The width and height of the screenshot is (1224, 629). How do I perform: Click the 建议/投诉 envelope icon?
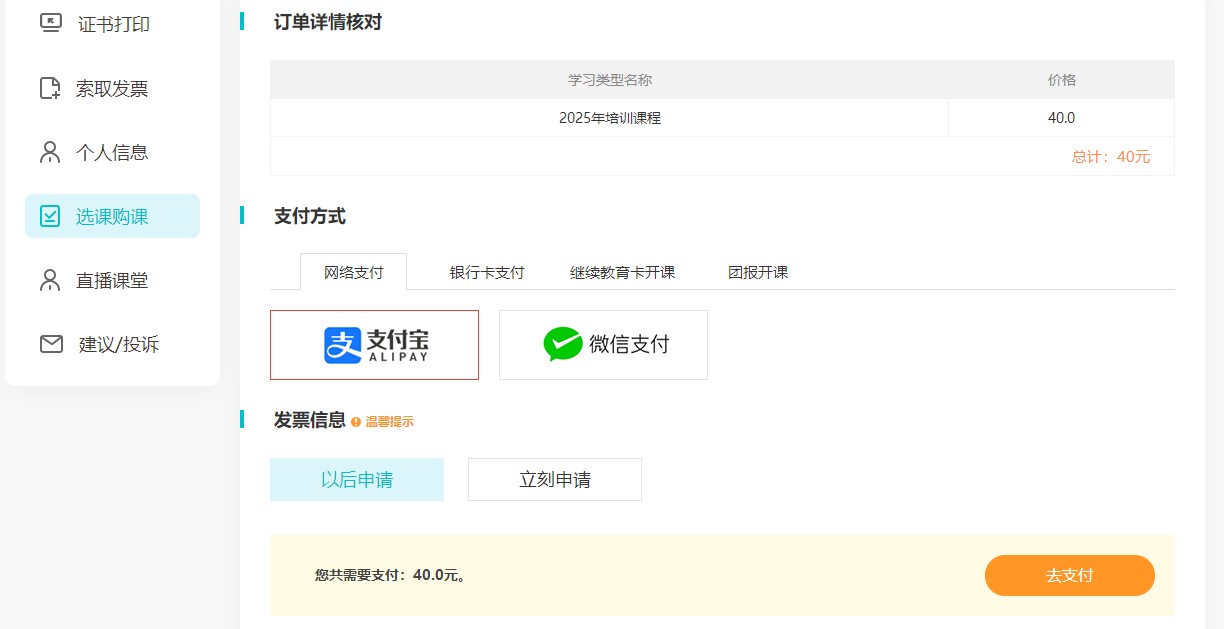(51, 344)
